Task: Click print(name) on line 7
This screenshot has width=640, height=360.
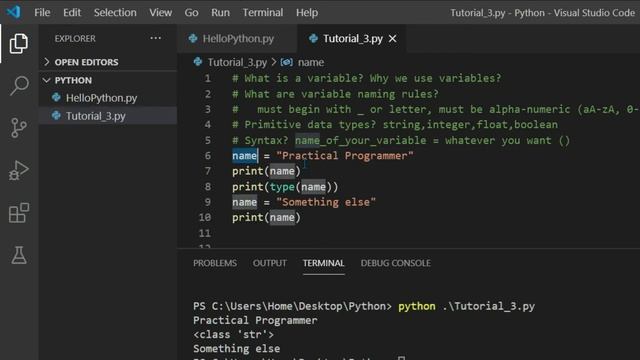Action: coord(266,171)
